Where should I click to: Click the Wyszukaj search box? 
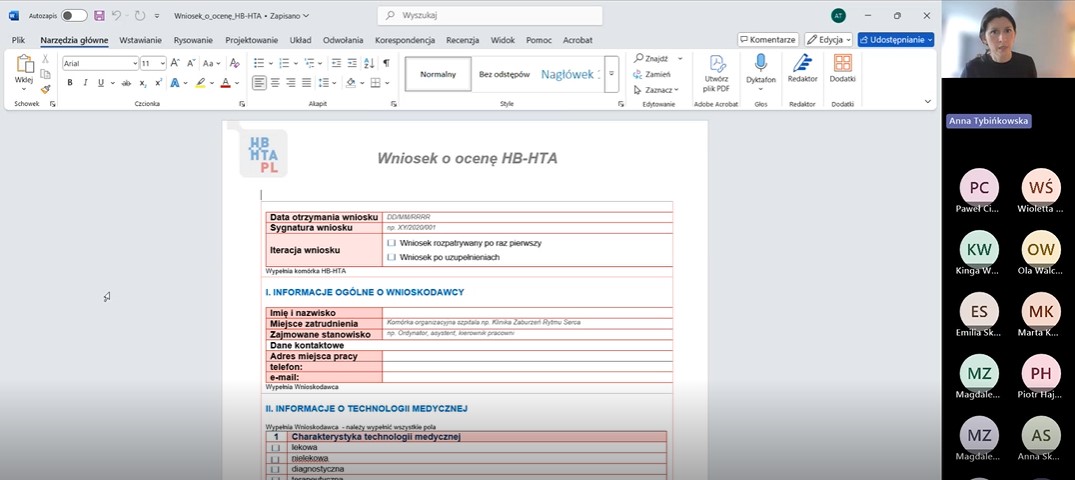click(490, 15)
